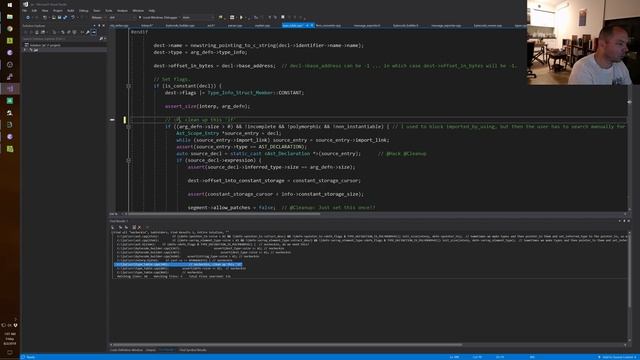Screen dimensions: 640x360
Task: Close the active type_table.cpp tab
Action: [312, 26]
